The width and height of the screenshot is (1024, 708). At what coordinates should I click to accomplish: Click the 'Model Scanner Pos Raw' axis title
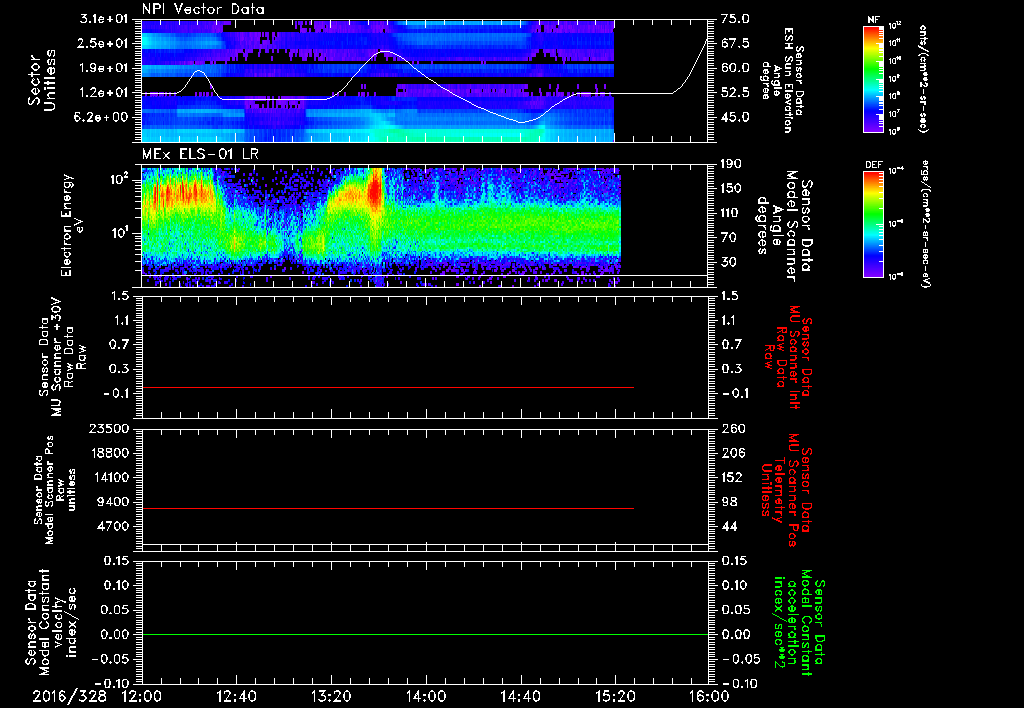pyautogui.click(x=56, y=490)
